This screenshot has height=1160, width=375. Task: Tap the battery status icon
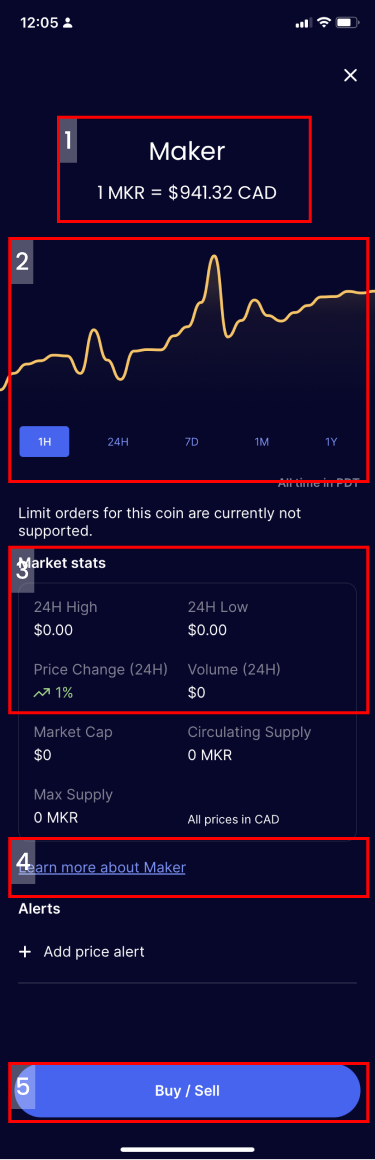(347, 23)
